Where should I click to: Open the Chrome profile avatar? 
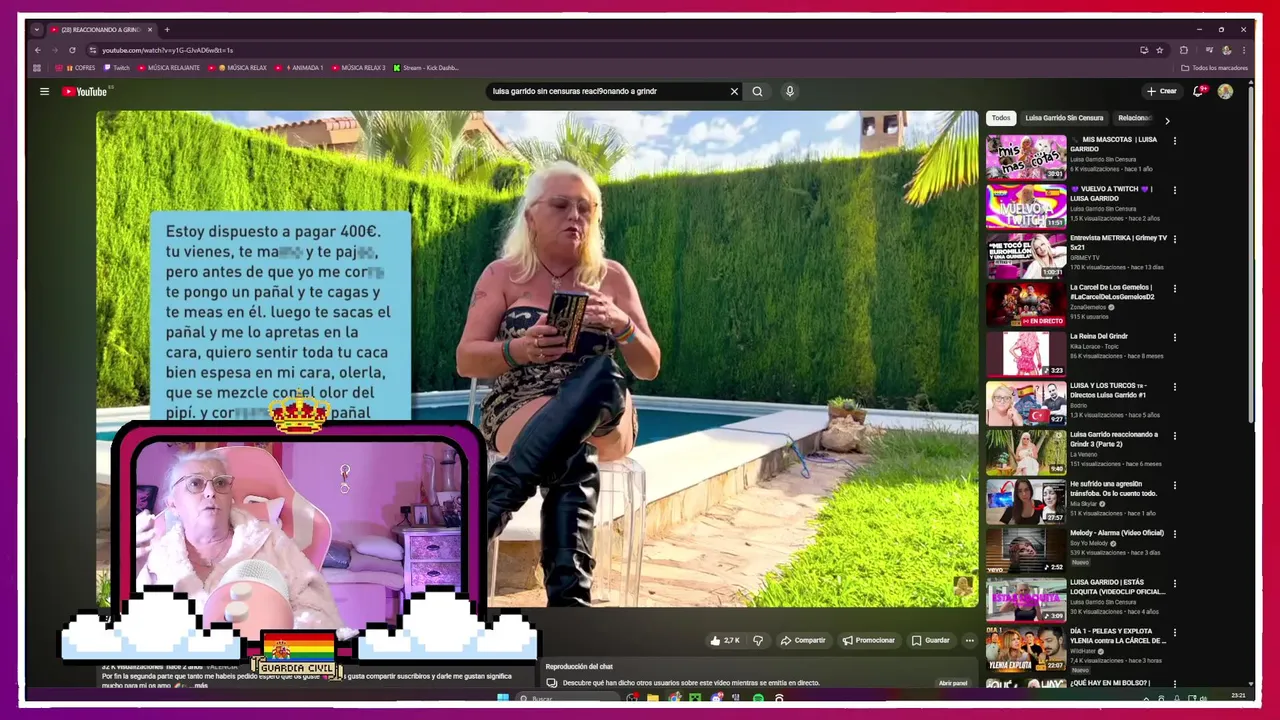pyautogui.click(x=1226, y=50)
